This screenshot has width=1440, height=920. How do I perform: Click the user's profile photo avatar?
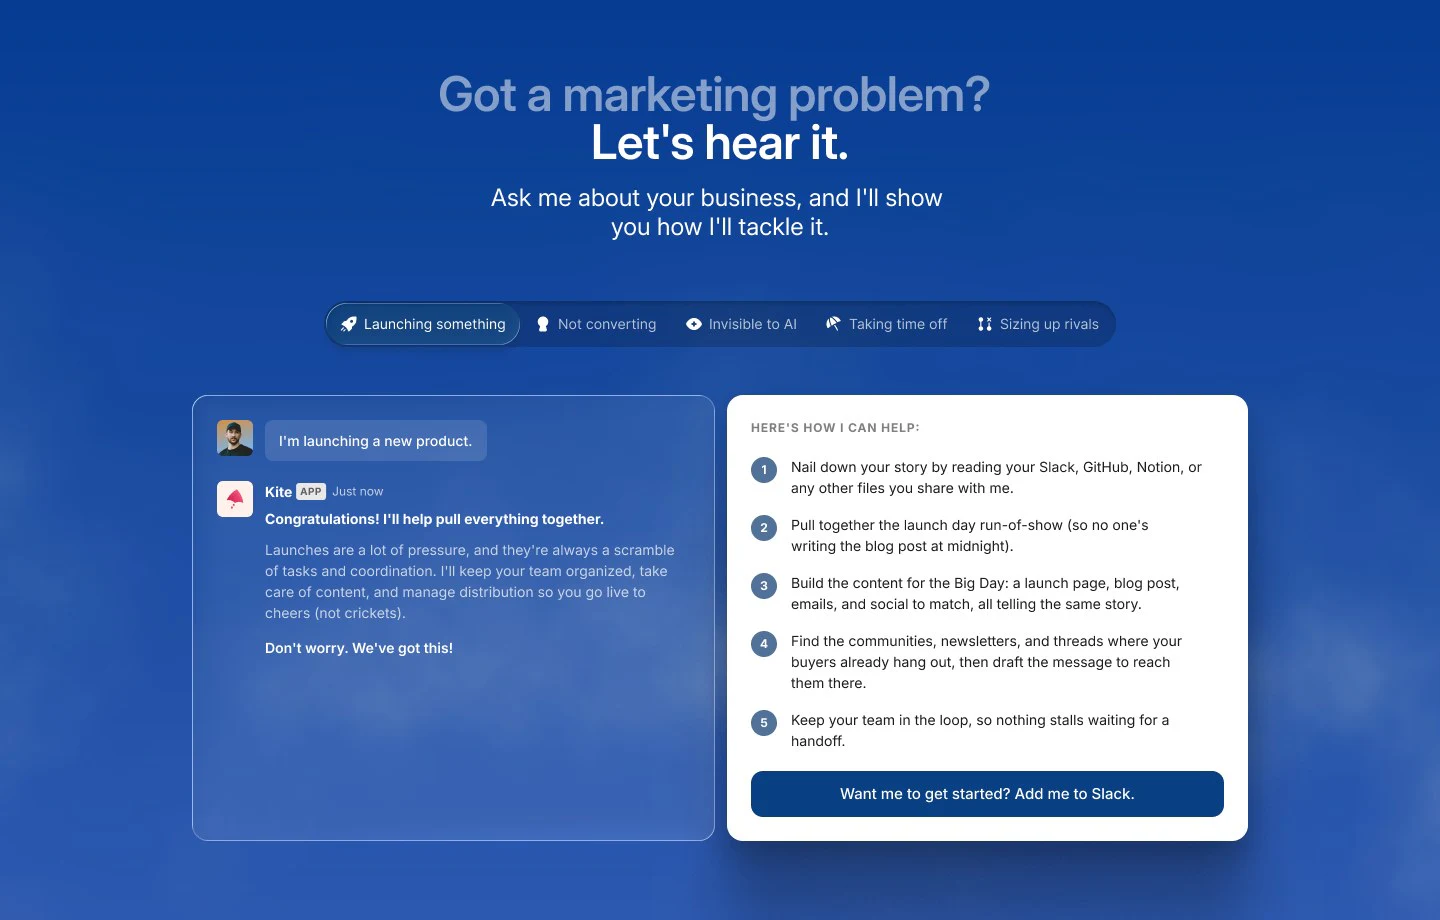[235, 438]
